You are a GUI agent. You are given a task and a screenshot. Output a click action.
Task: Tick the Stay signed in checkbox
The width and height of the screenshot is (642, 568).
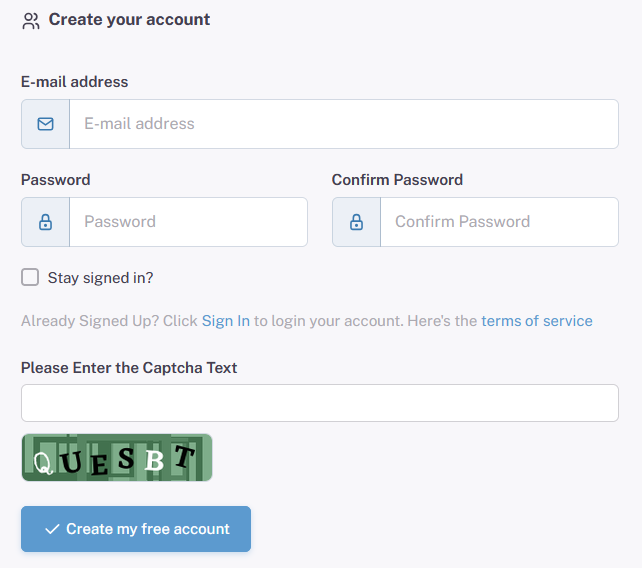pyautogui.click(x=30, y=277)
